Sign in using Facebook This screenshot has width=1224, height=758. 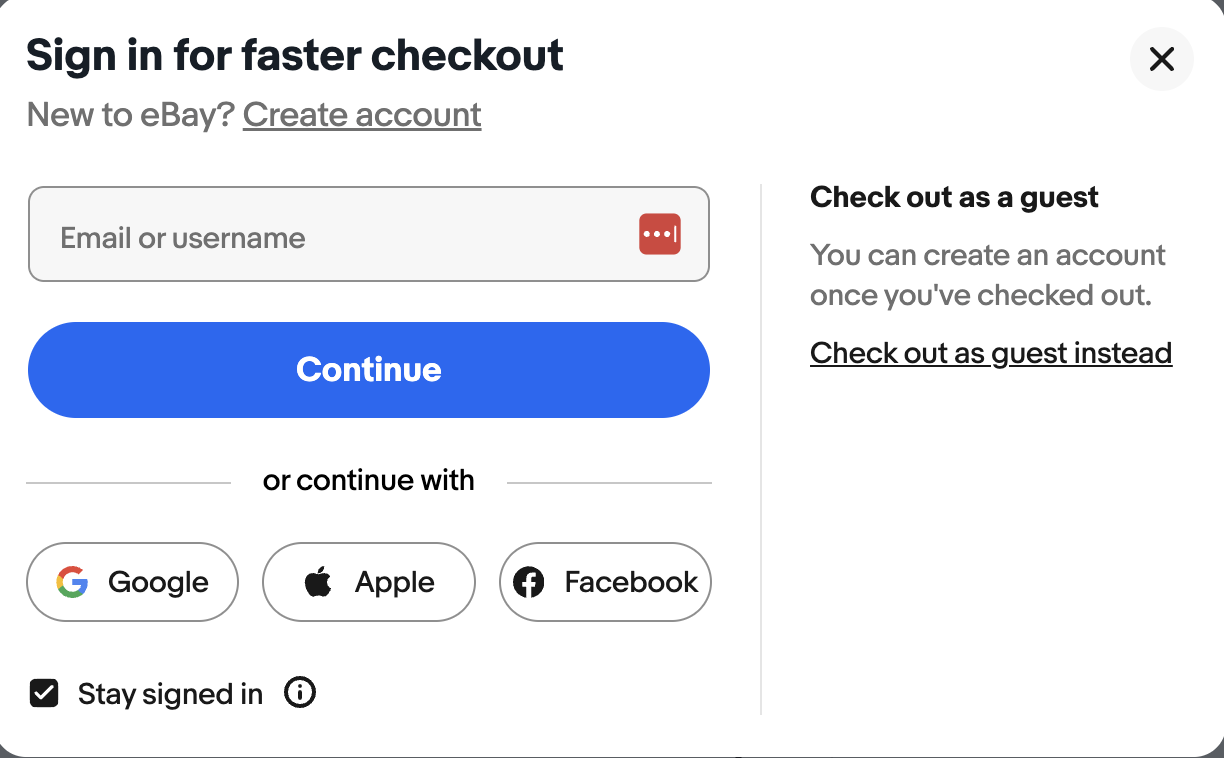pos(605,581)
